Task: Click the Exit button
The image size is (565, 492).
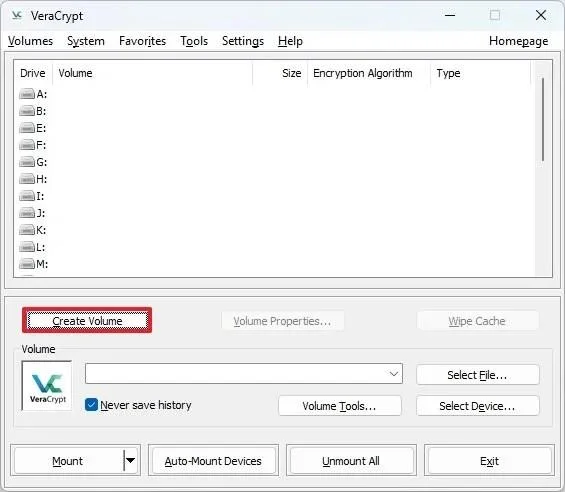Action: [x=489, y=460]
